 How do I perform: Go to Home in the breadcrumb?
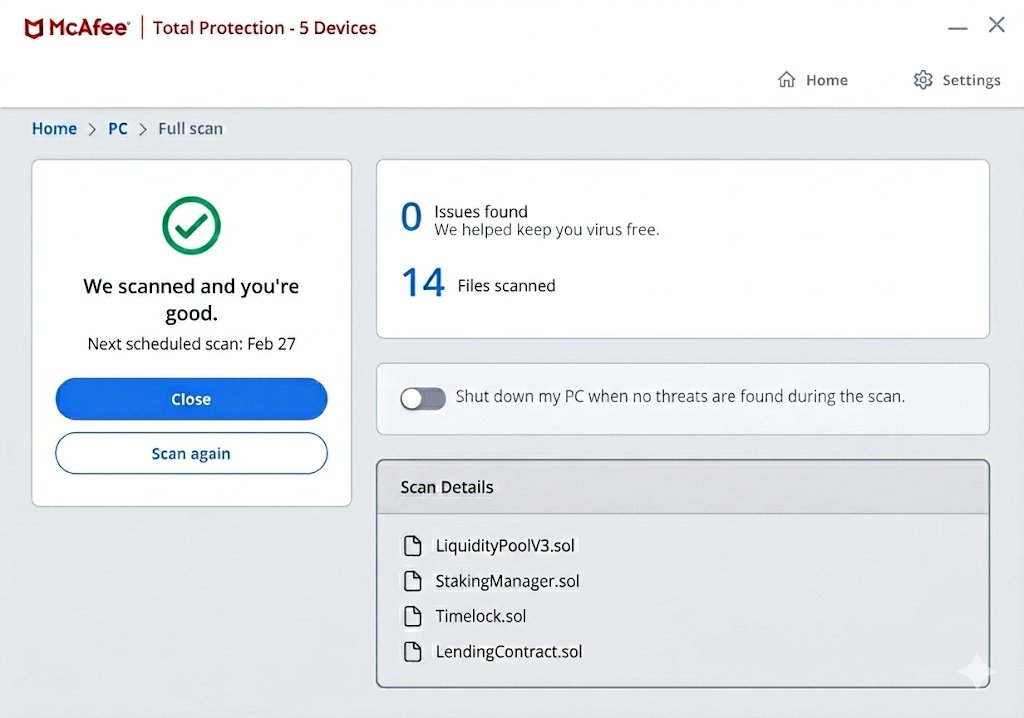(54, 129)
